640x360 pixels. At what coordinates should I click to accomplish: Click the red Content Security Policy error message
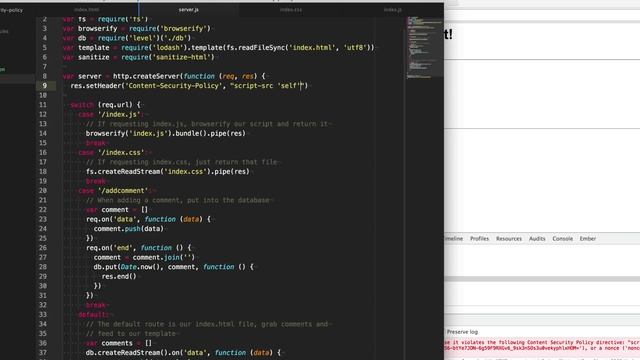pos(542,345)
